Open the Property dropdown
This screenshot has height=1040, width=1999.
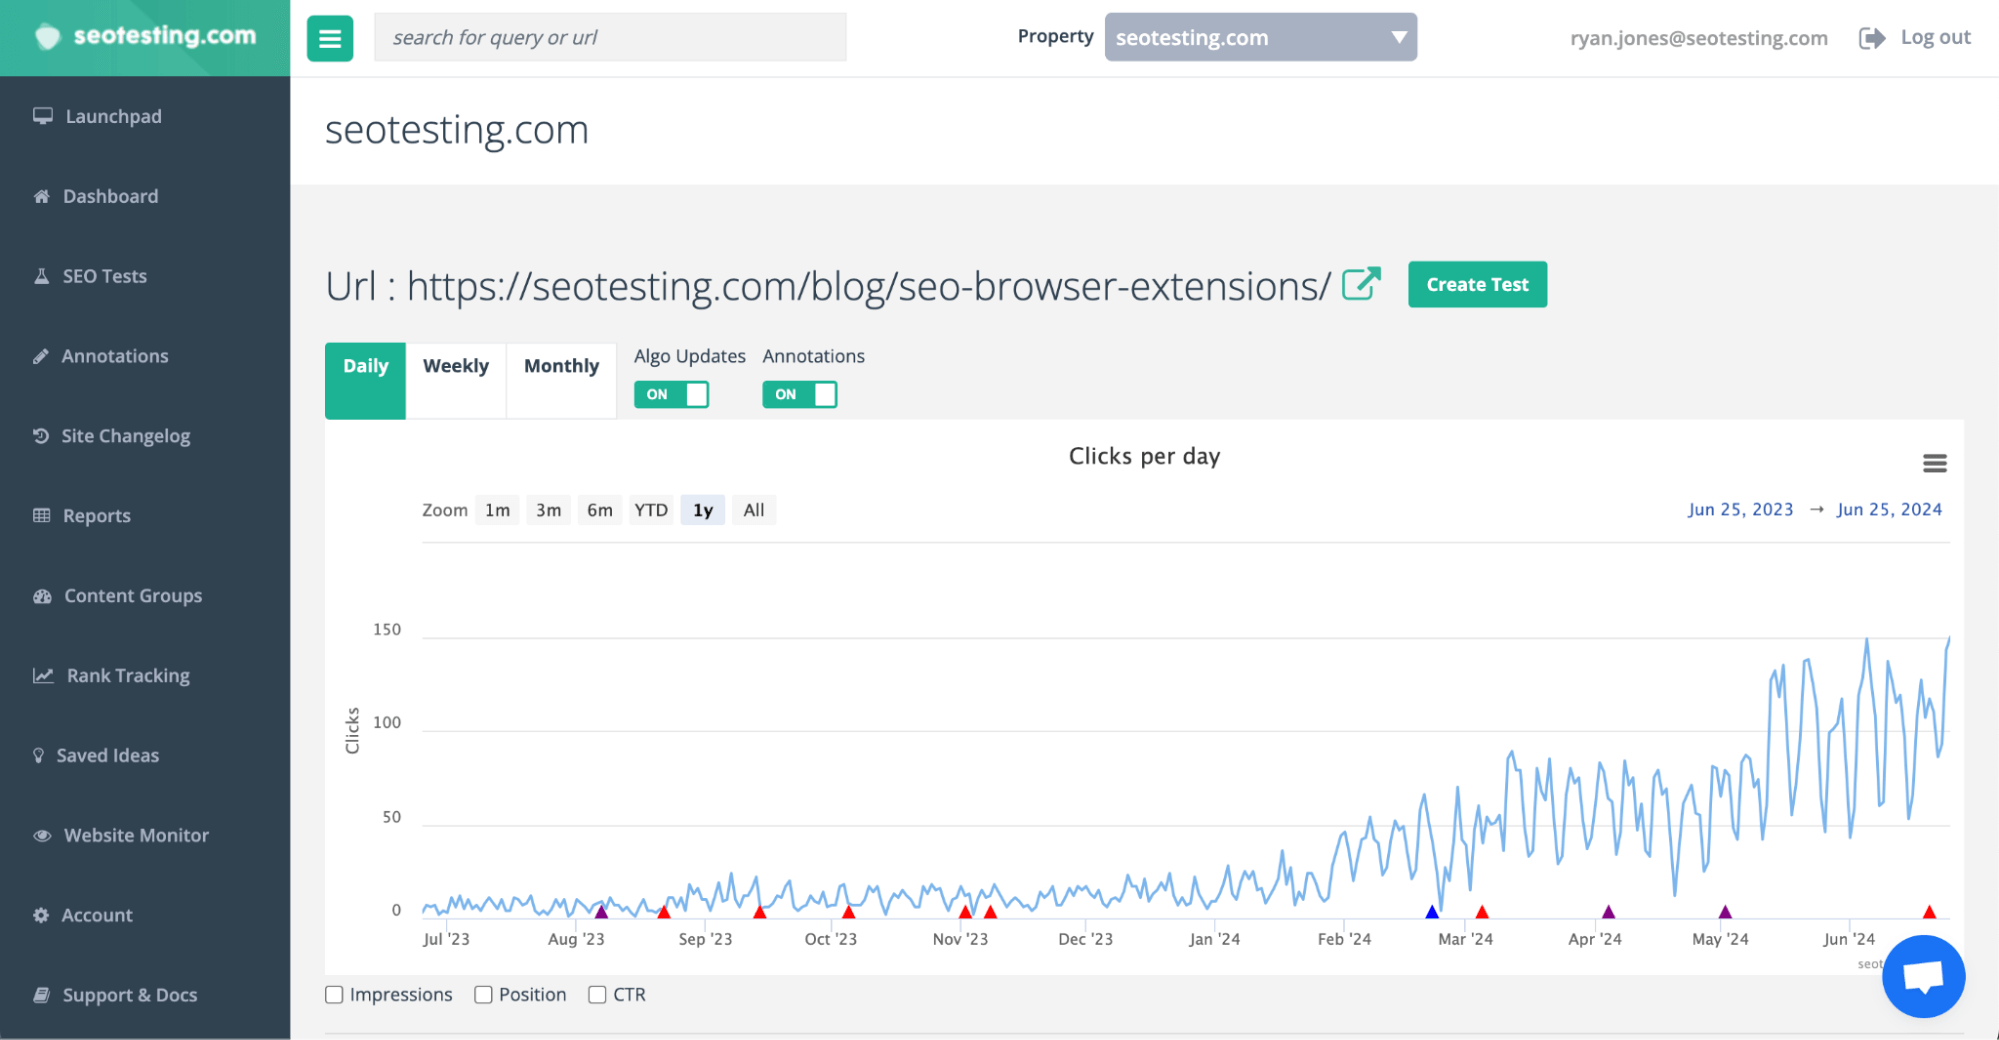1260,37
